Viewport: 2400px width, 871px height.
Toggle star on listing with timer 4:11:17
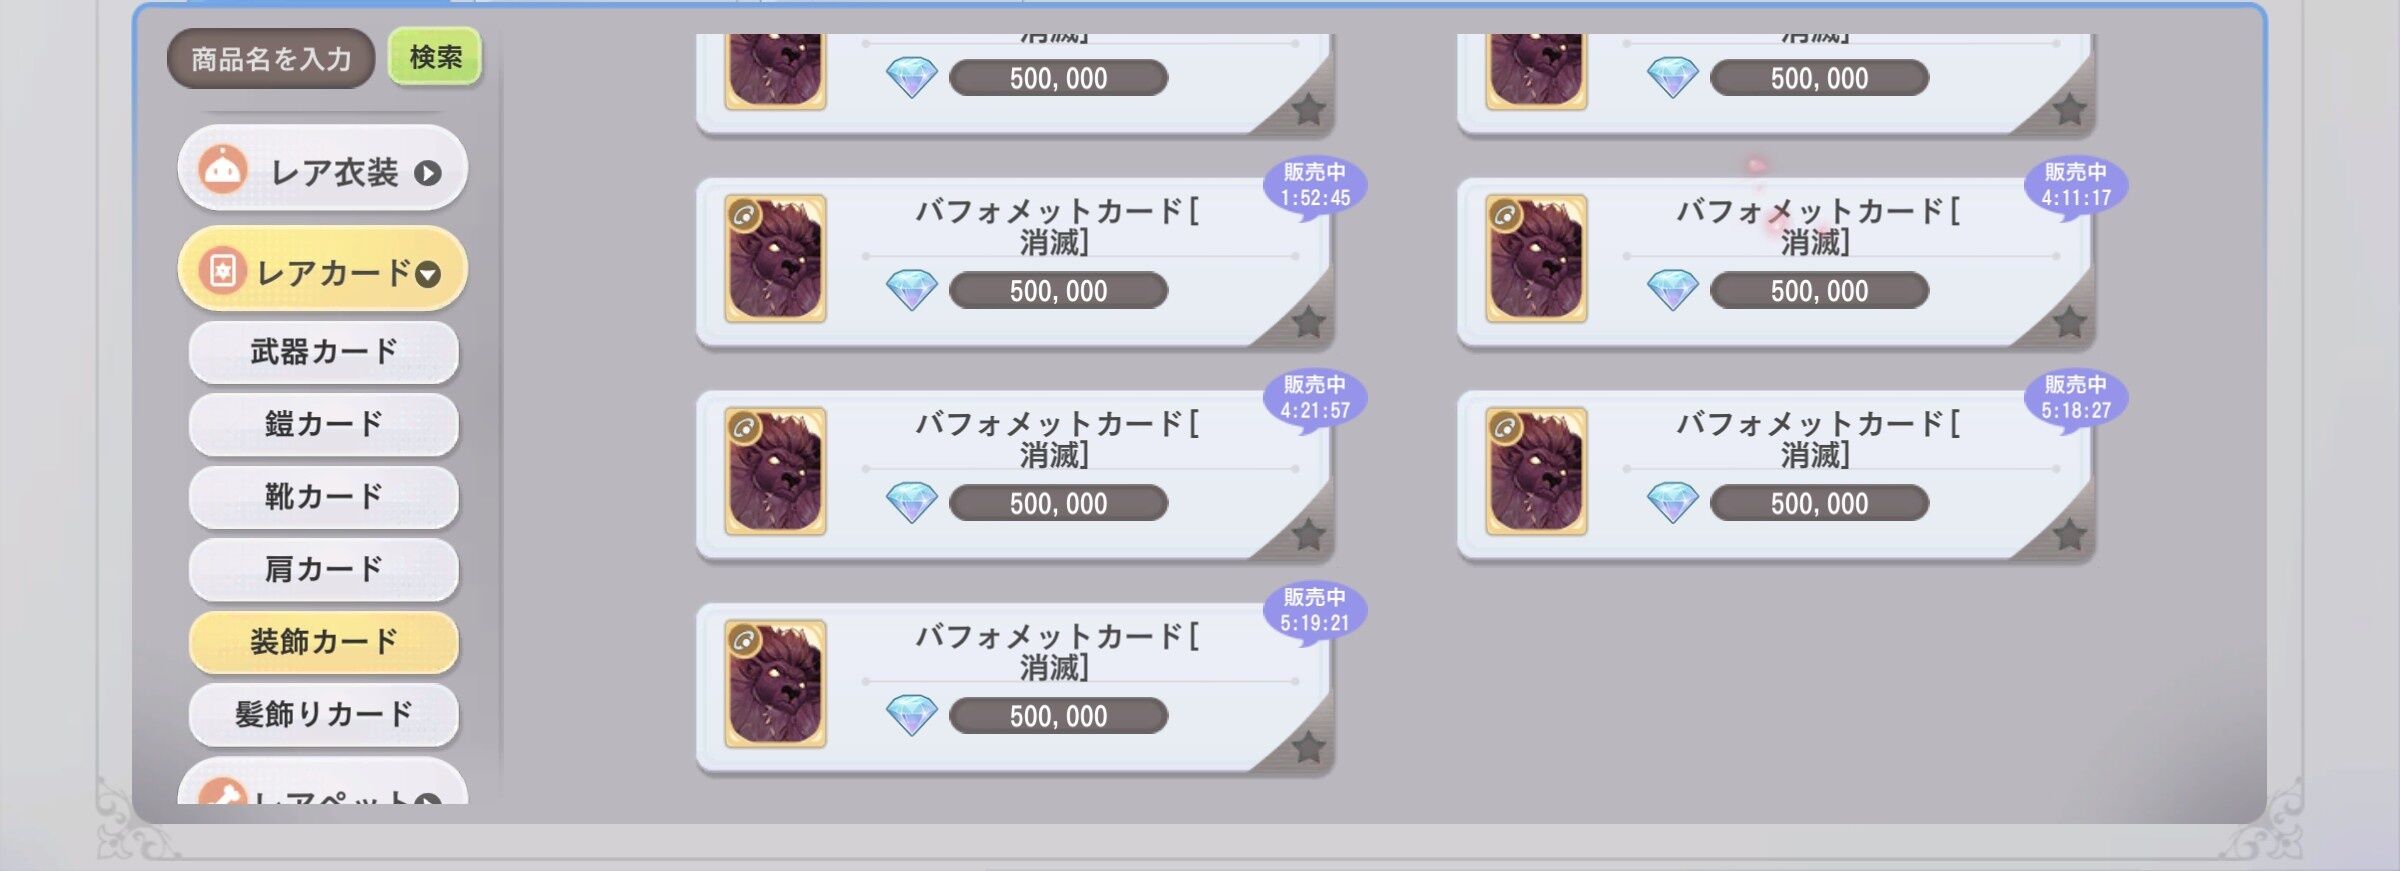coord(2069,322)
